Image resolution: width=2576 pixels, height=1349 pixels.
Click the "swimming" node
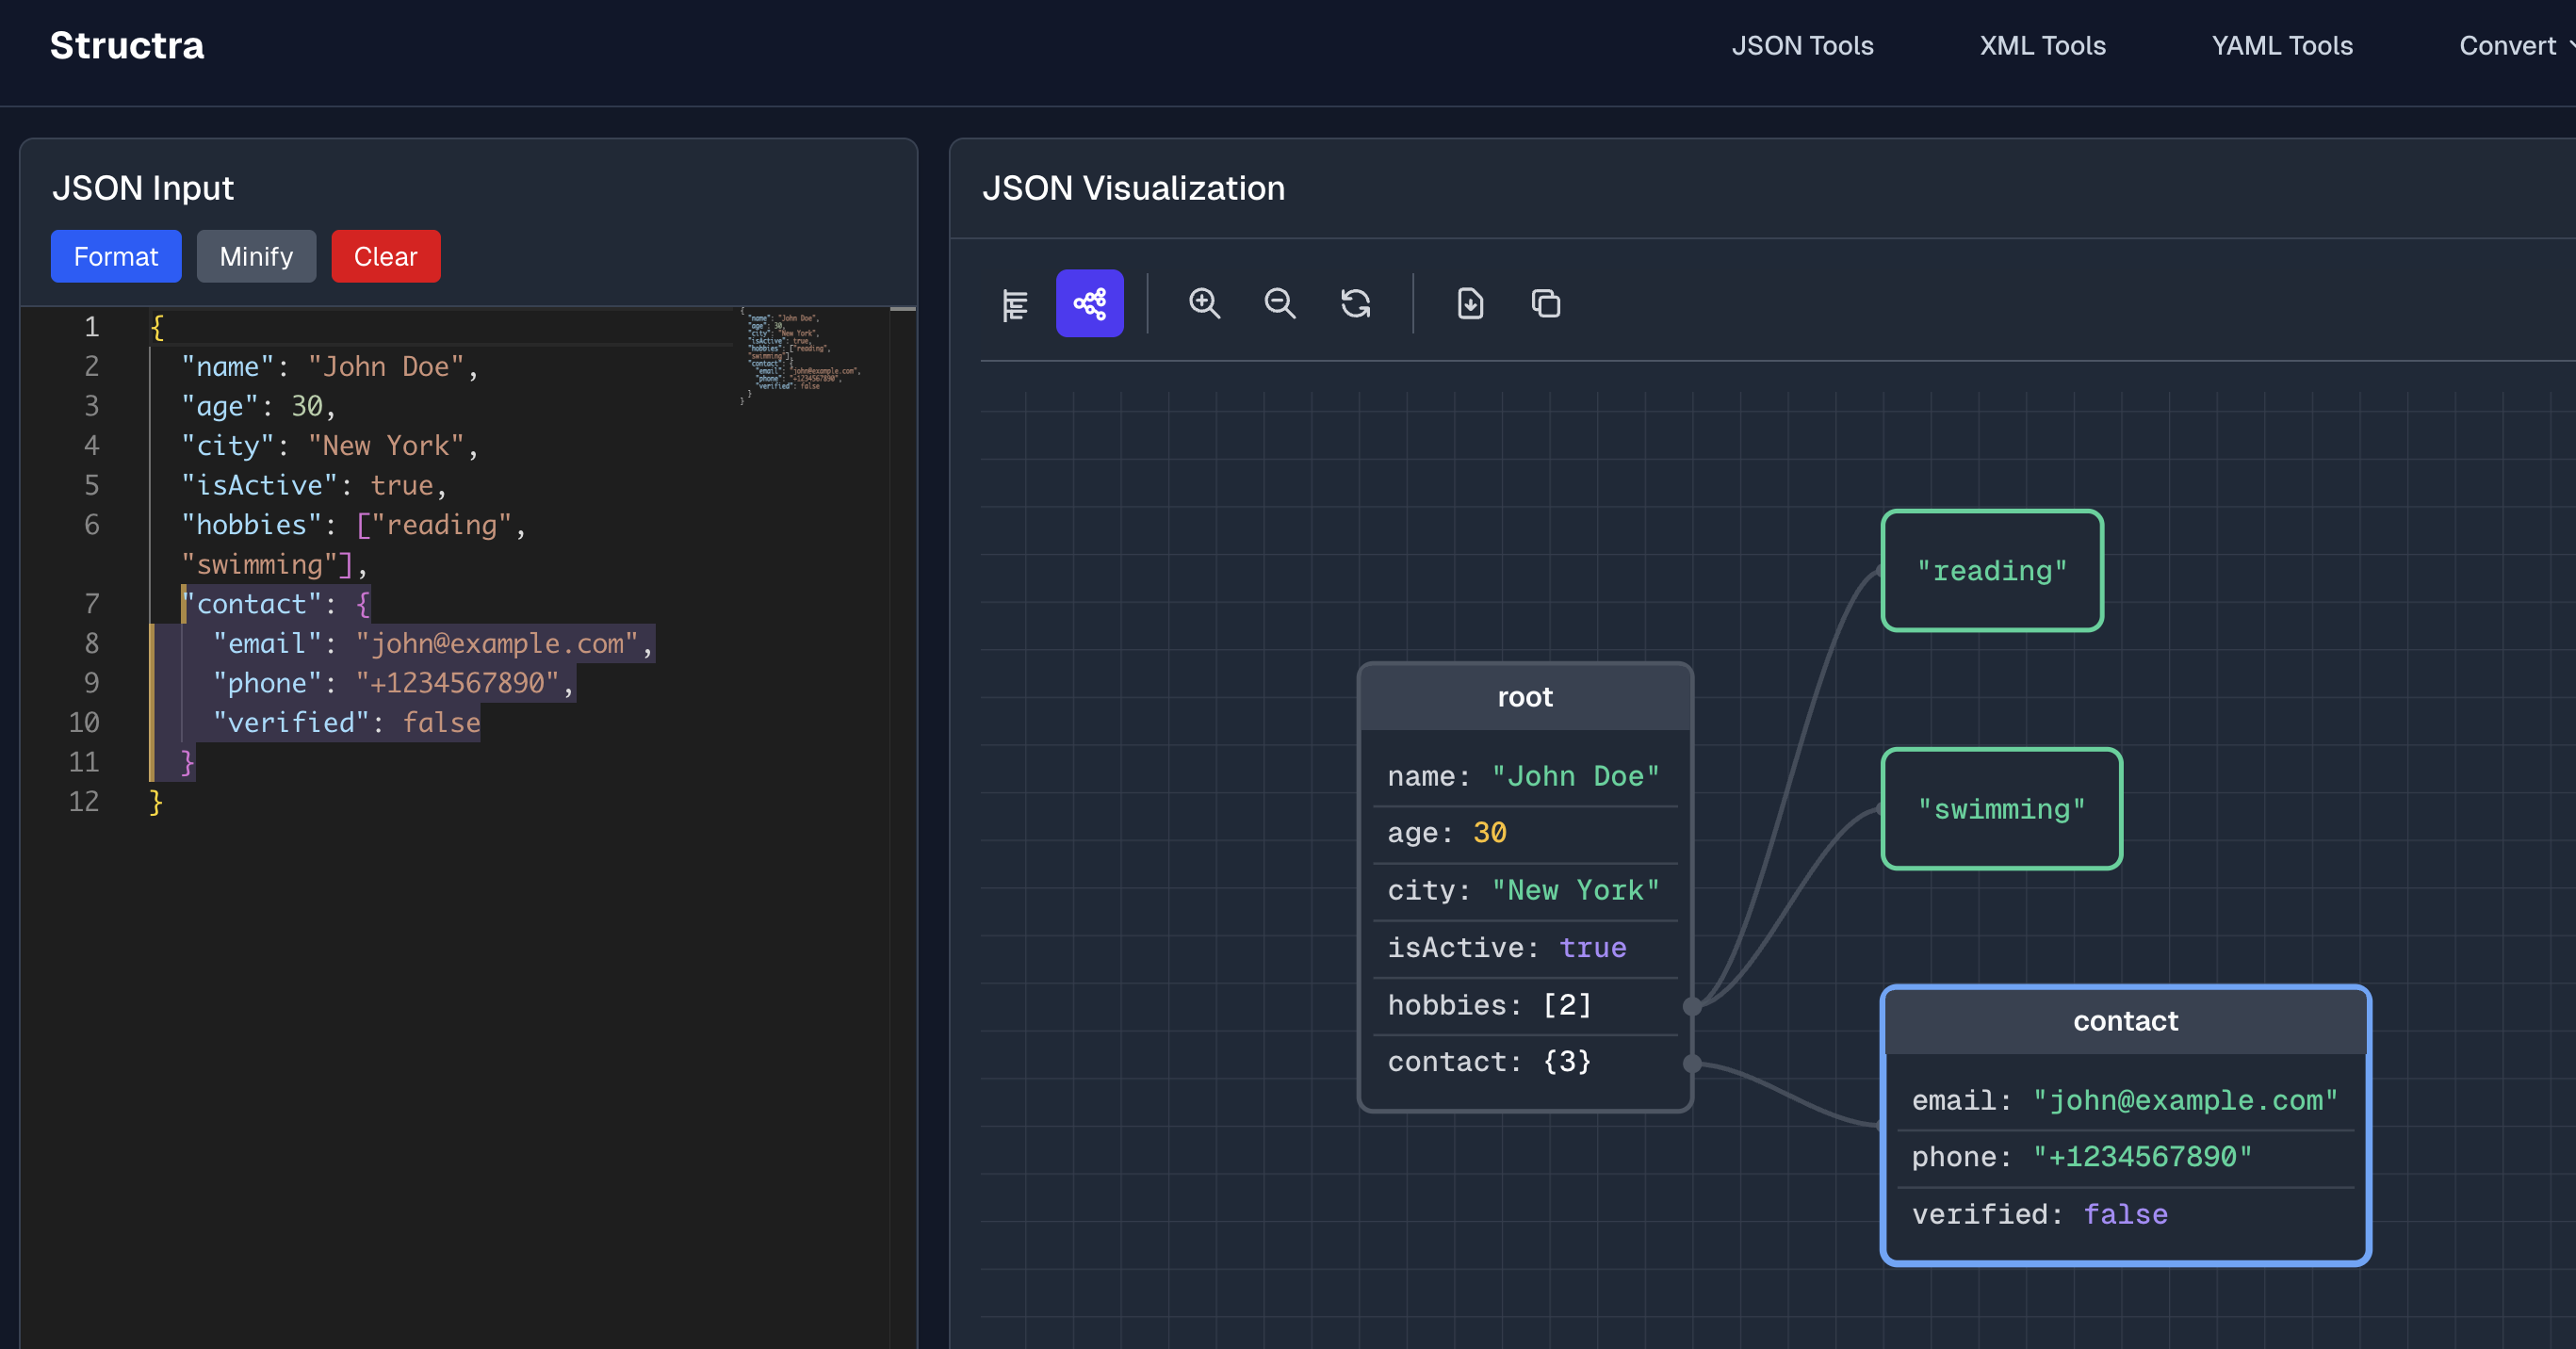click(2001, 809)
